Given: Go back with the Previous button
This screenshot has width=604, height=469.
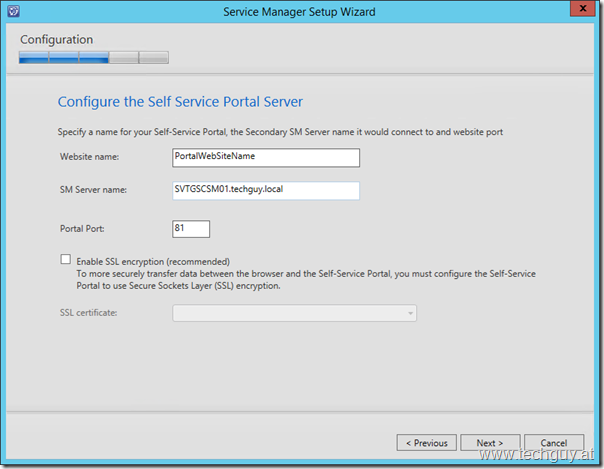Looking at the screenshot, I should tap(426, 443).
